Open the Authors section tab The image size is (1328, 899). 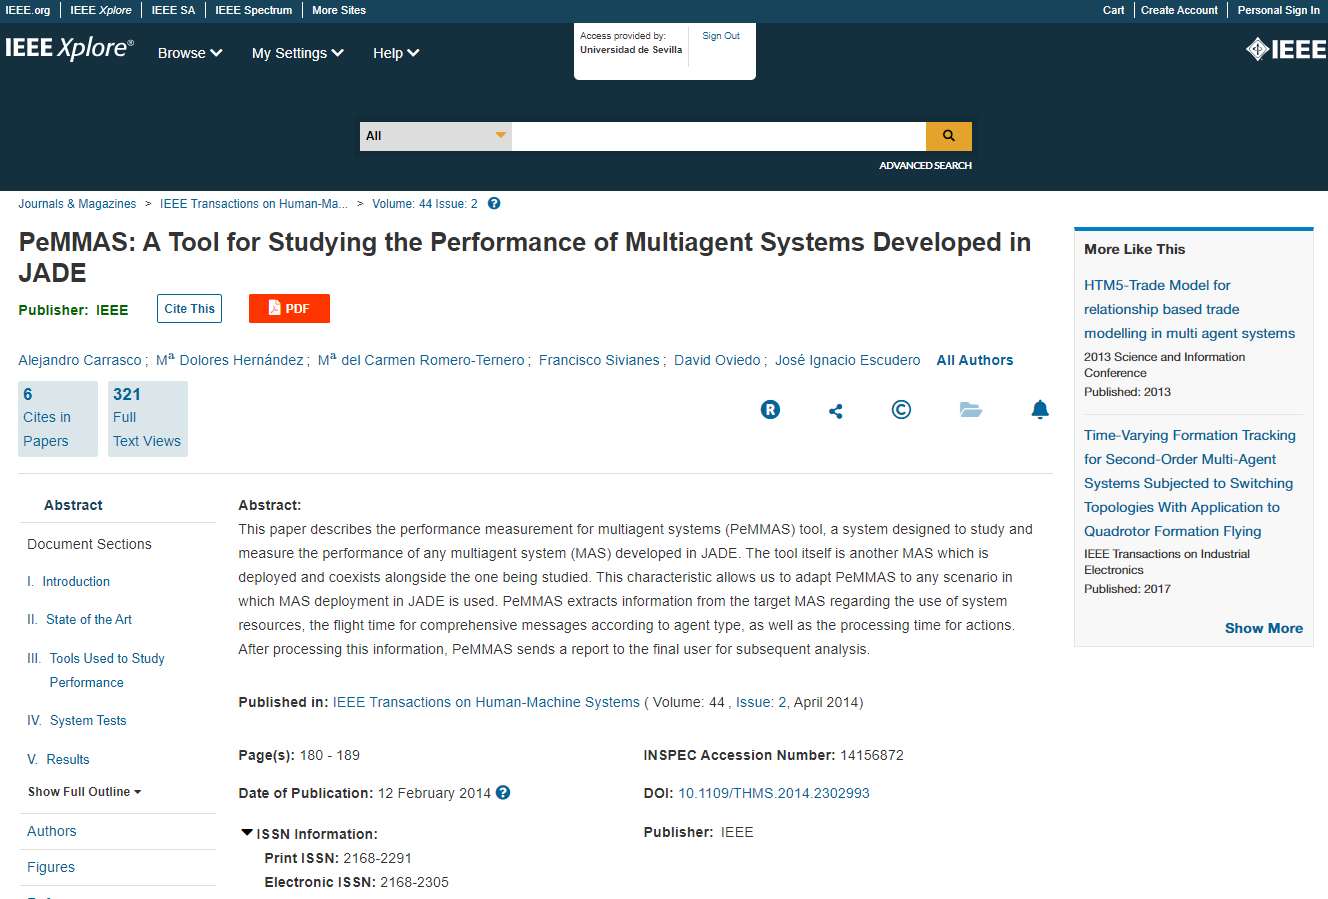[x=52, y=831]
